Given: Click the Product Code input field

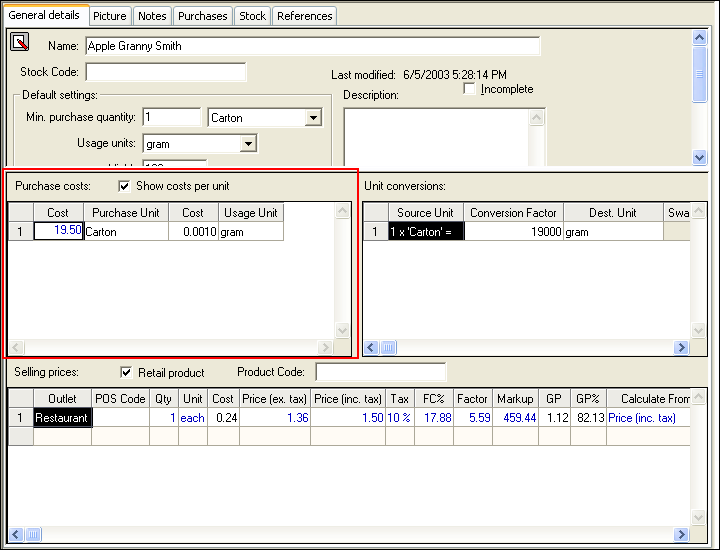Looking at the screenshot, I should [x=381, y=372].
